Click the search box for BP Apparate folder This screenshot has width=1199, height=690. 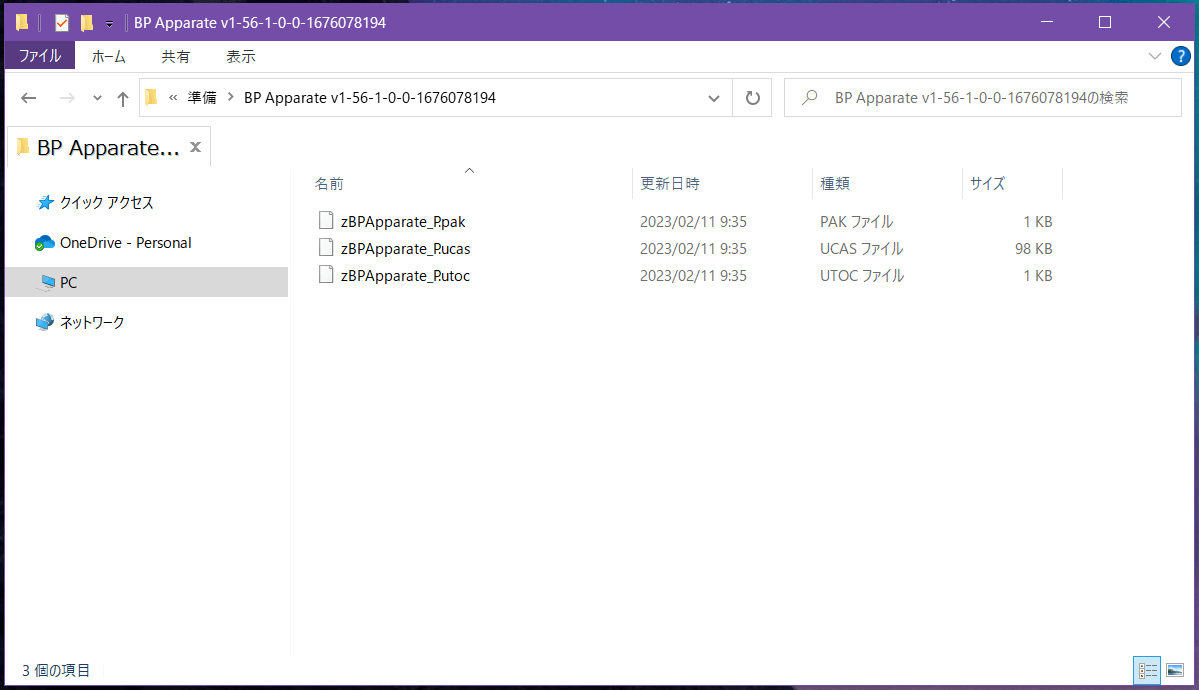pyautogui.click(x=982, y=98)
